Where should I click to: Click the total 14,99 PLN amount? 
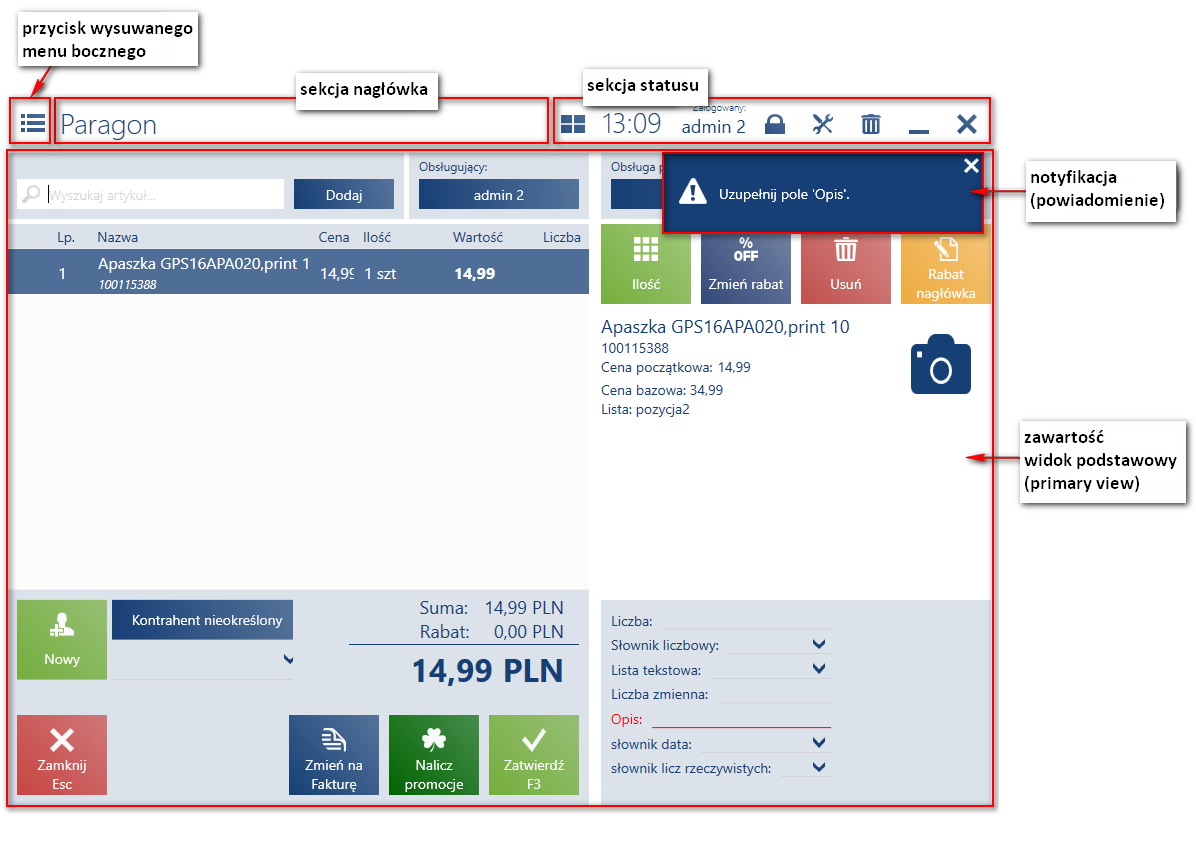point(487,671)
